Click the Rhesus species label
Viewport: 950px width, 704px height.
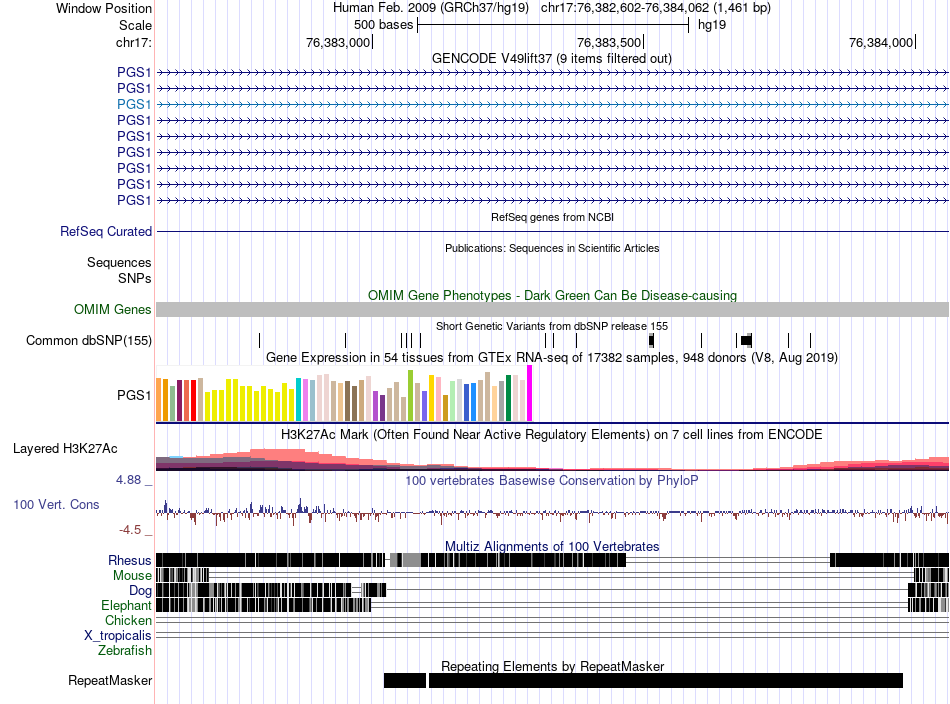[130, 560]
